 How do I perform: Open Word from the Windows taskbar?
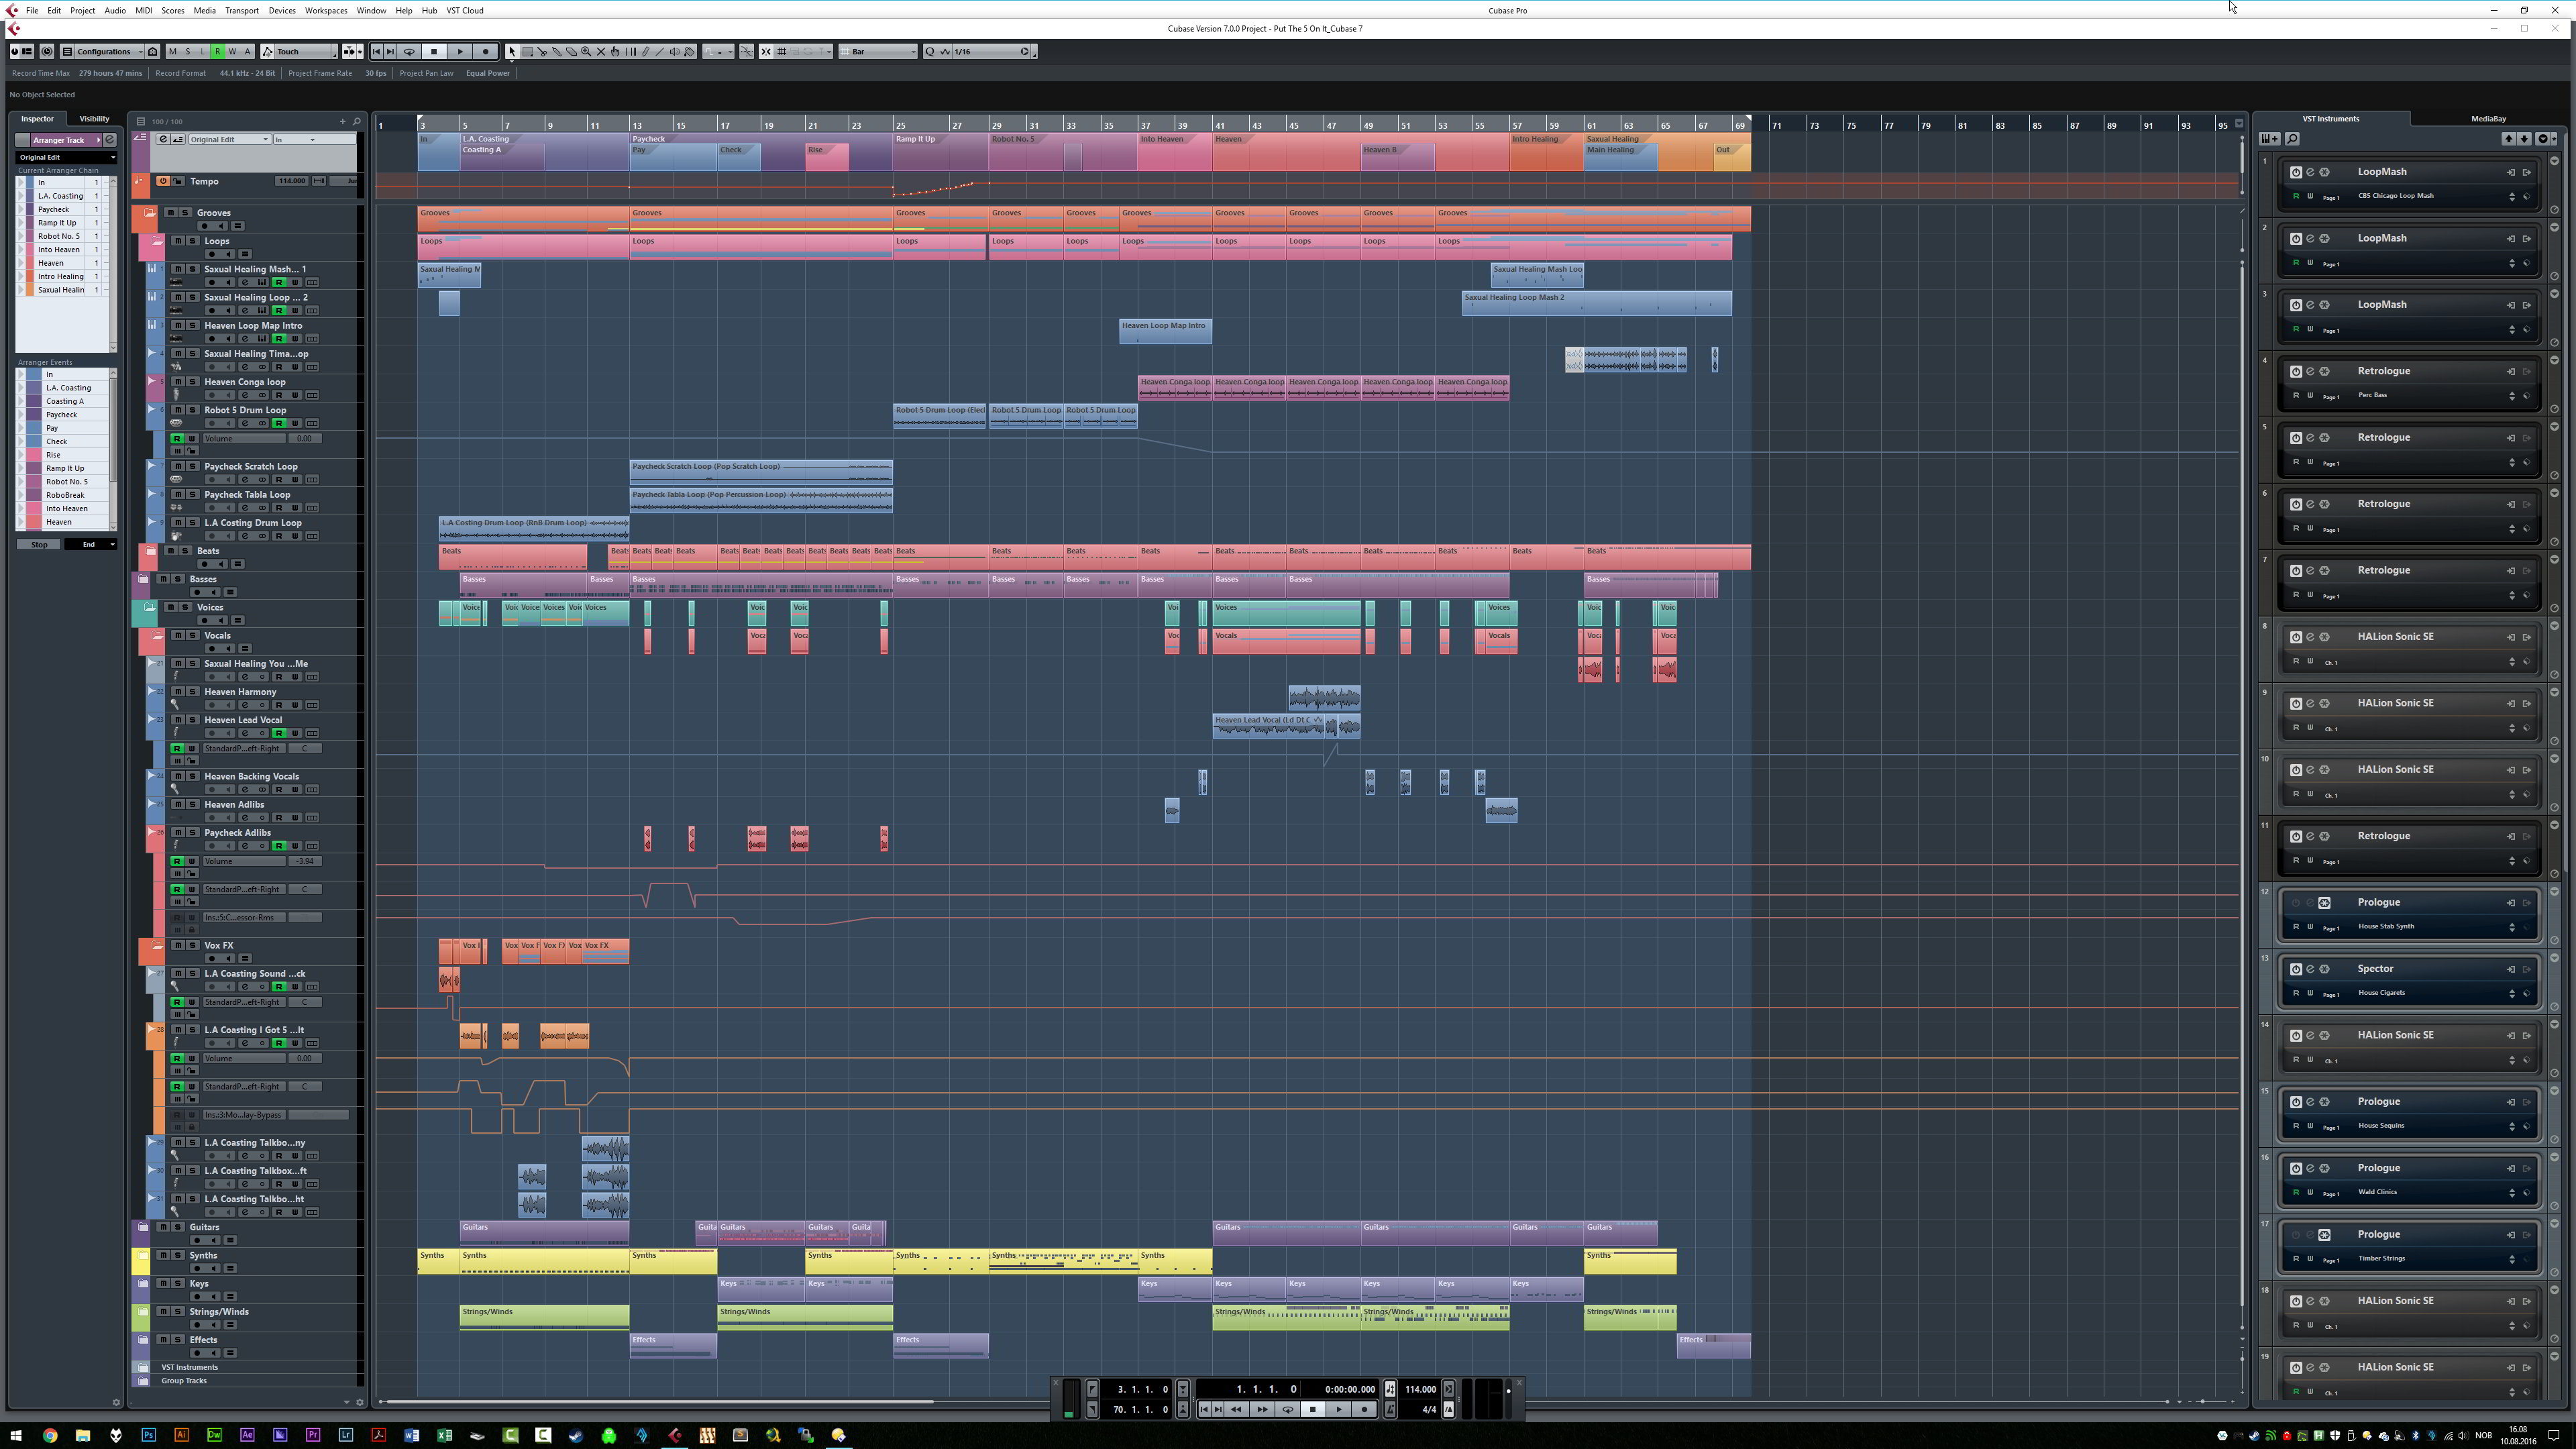point(411,1435)
